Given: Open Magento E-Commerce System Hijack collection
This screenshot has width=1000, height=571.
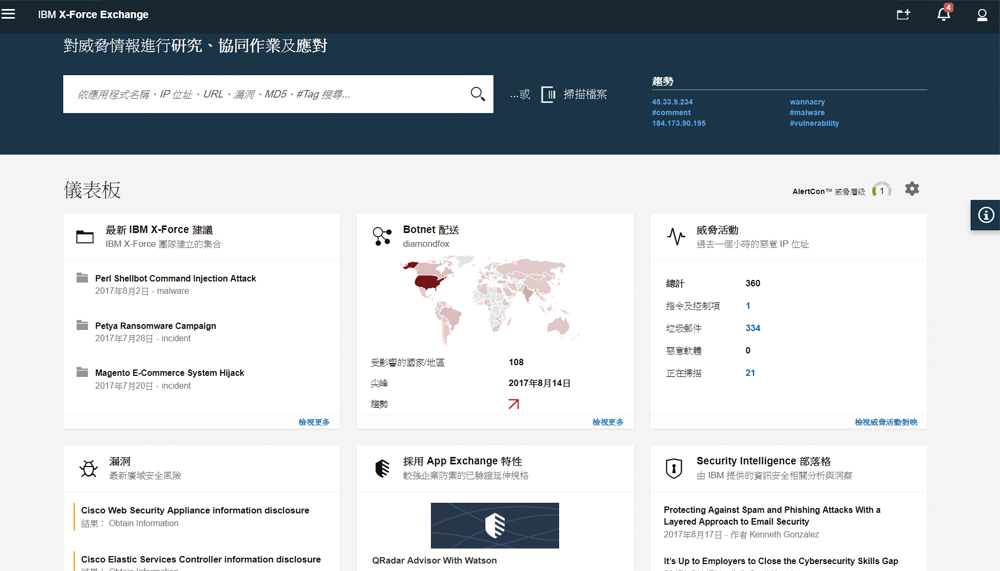Looking at the screenshot, I should (170, 373).
